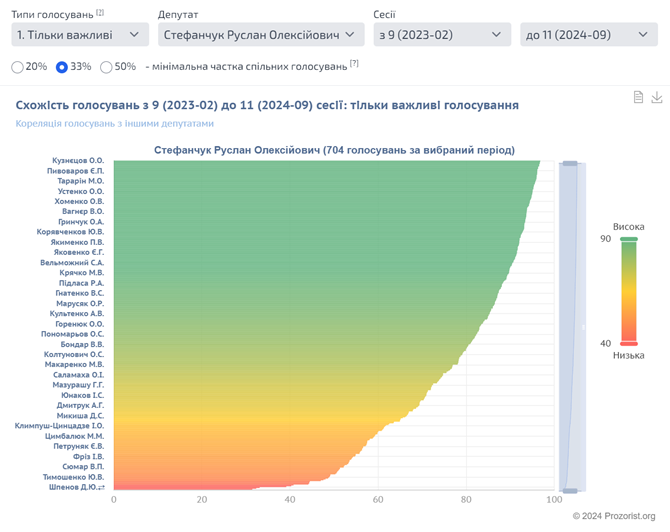Click the Кузнєцов О.О. top green bar
The height and width of the screenshot is (532, 670).
pos(327,162)
